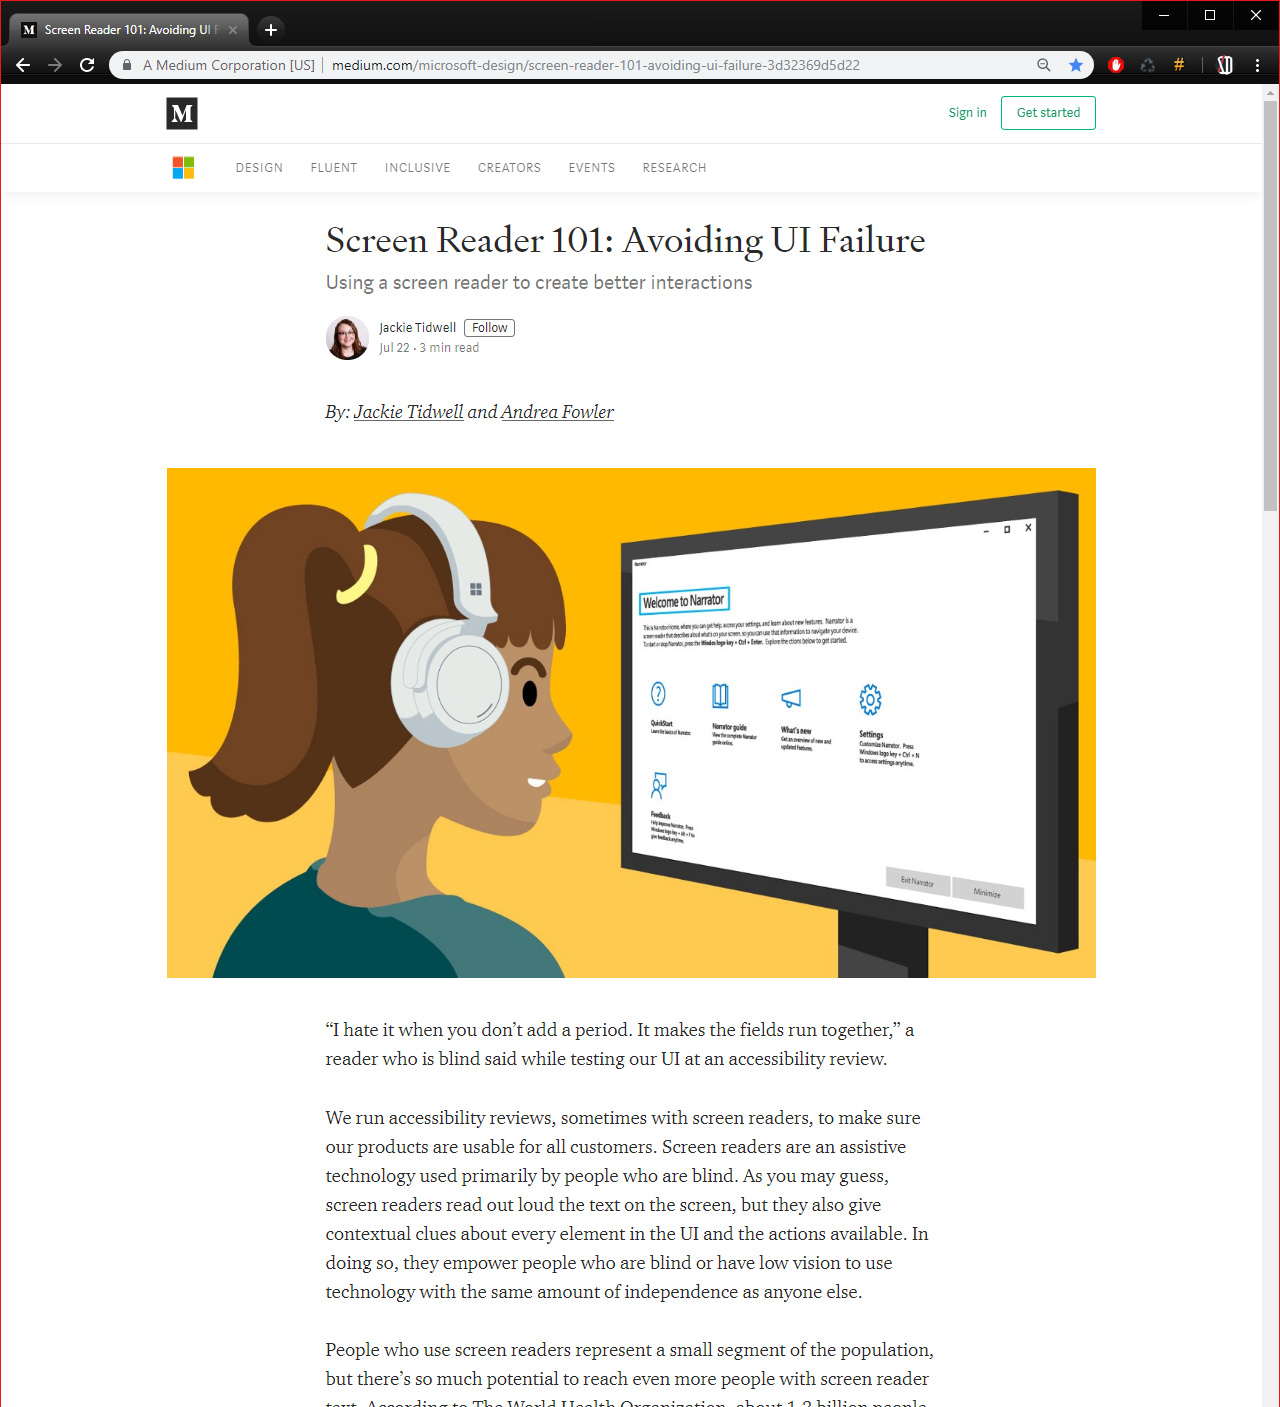This screenshot has width=1280, height=1407.
Task: Open the RESEARCH section
Action: point(674,168)
